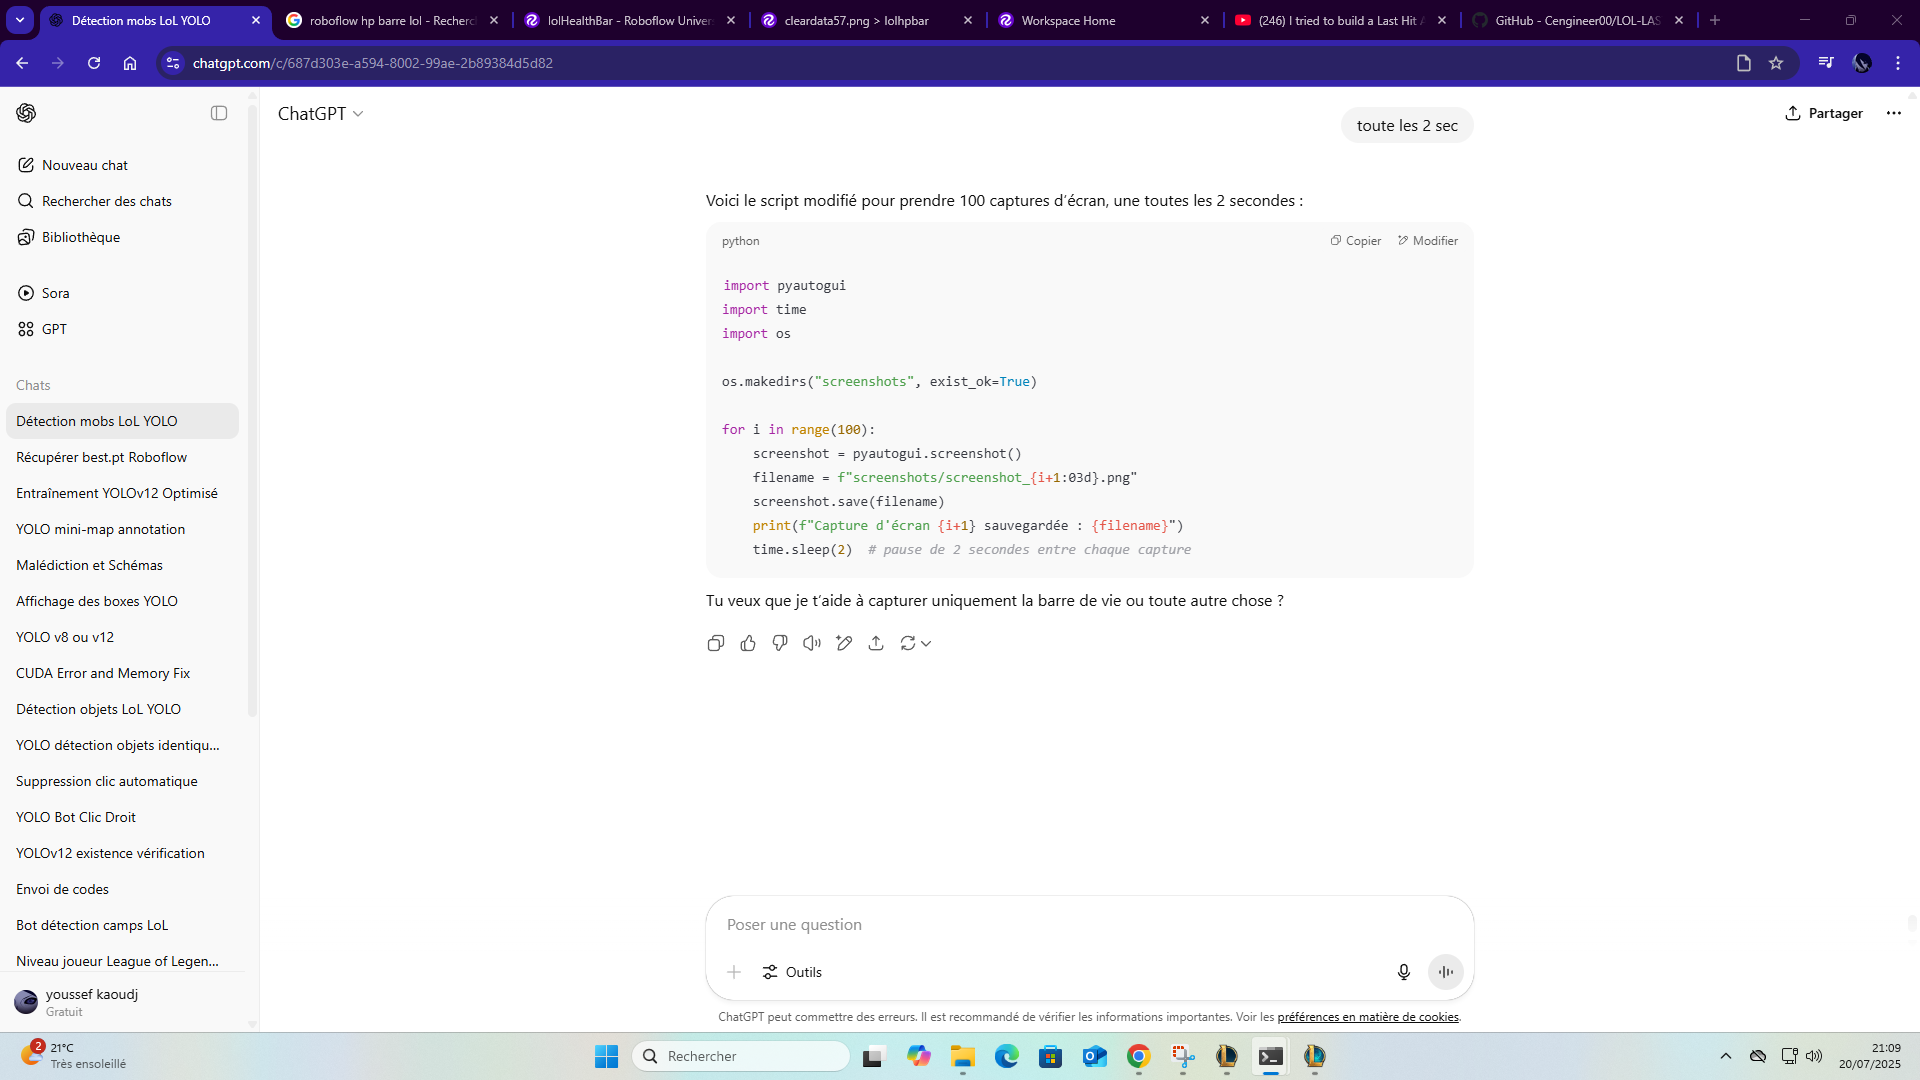The height and width of the screenshot is (1080, 1920).
Task: Share the response with upload arrow icon
Action: point(876,643)
